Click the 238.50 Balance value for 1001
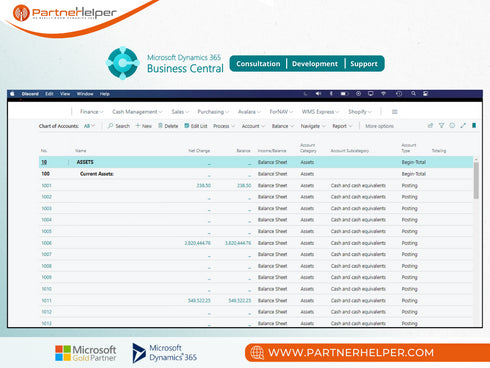The width and height of the screenshot is (490, 368). point(244,186)
